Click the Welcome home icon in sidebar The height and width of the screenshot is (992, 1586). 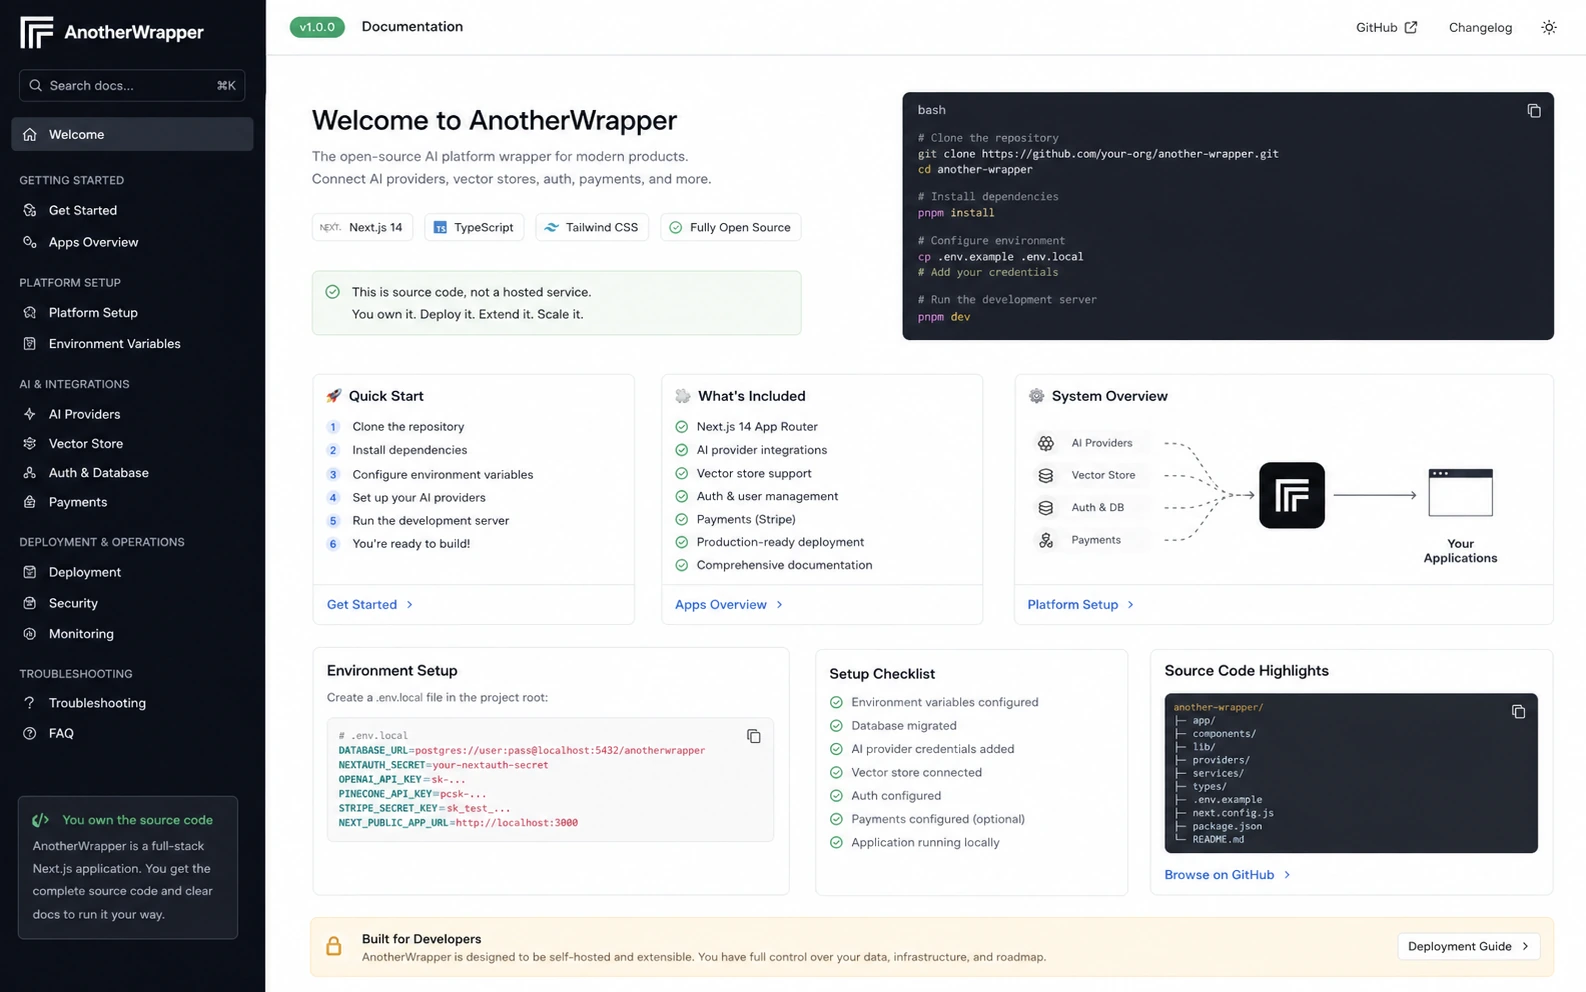pos(30,134)
